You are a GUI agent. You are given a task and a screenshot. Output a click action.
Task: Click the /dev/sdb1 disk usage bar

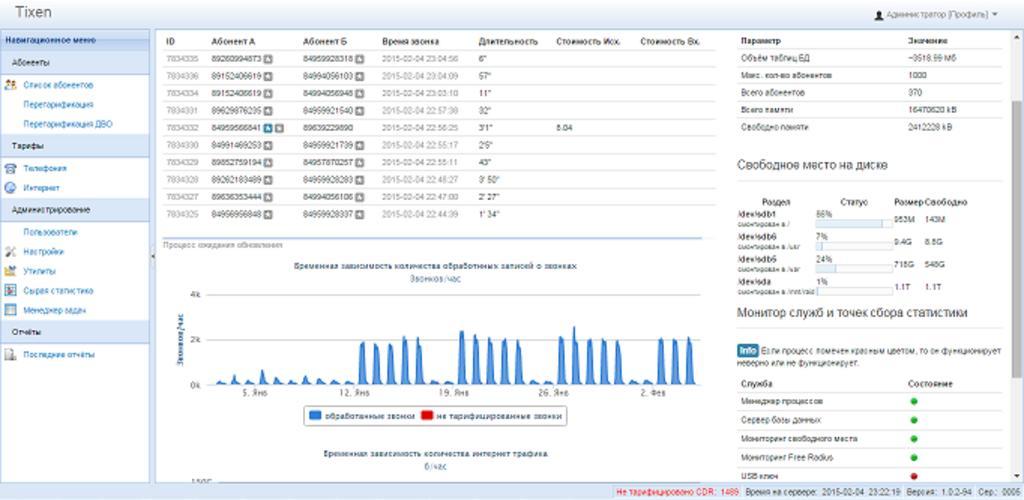[x=853, y=223]
